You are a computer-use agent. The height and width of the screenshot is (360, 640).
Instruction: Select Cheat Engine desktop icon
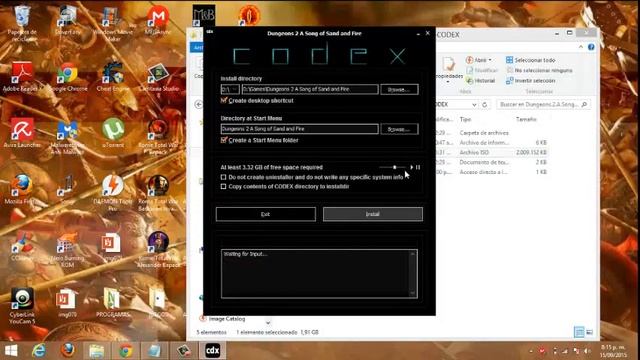click(113, 77)
